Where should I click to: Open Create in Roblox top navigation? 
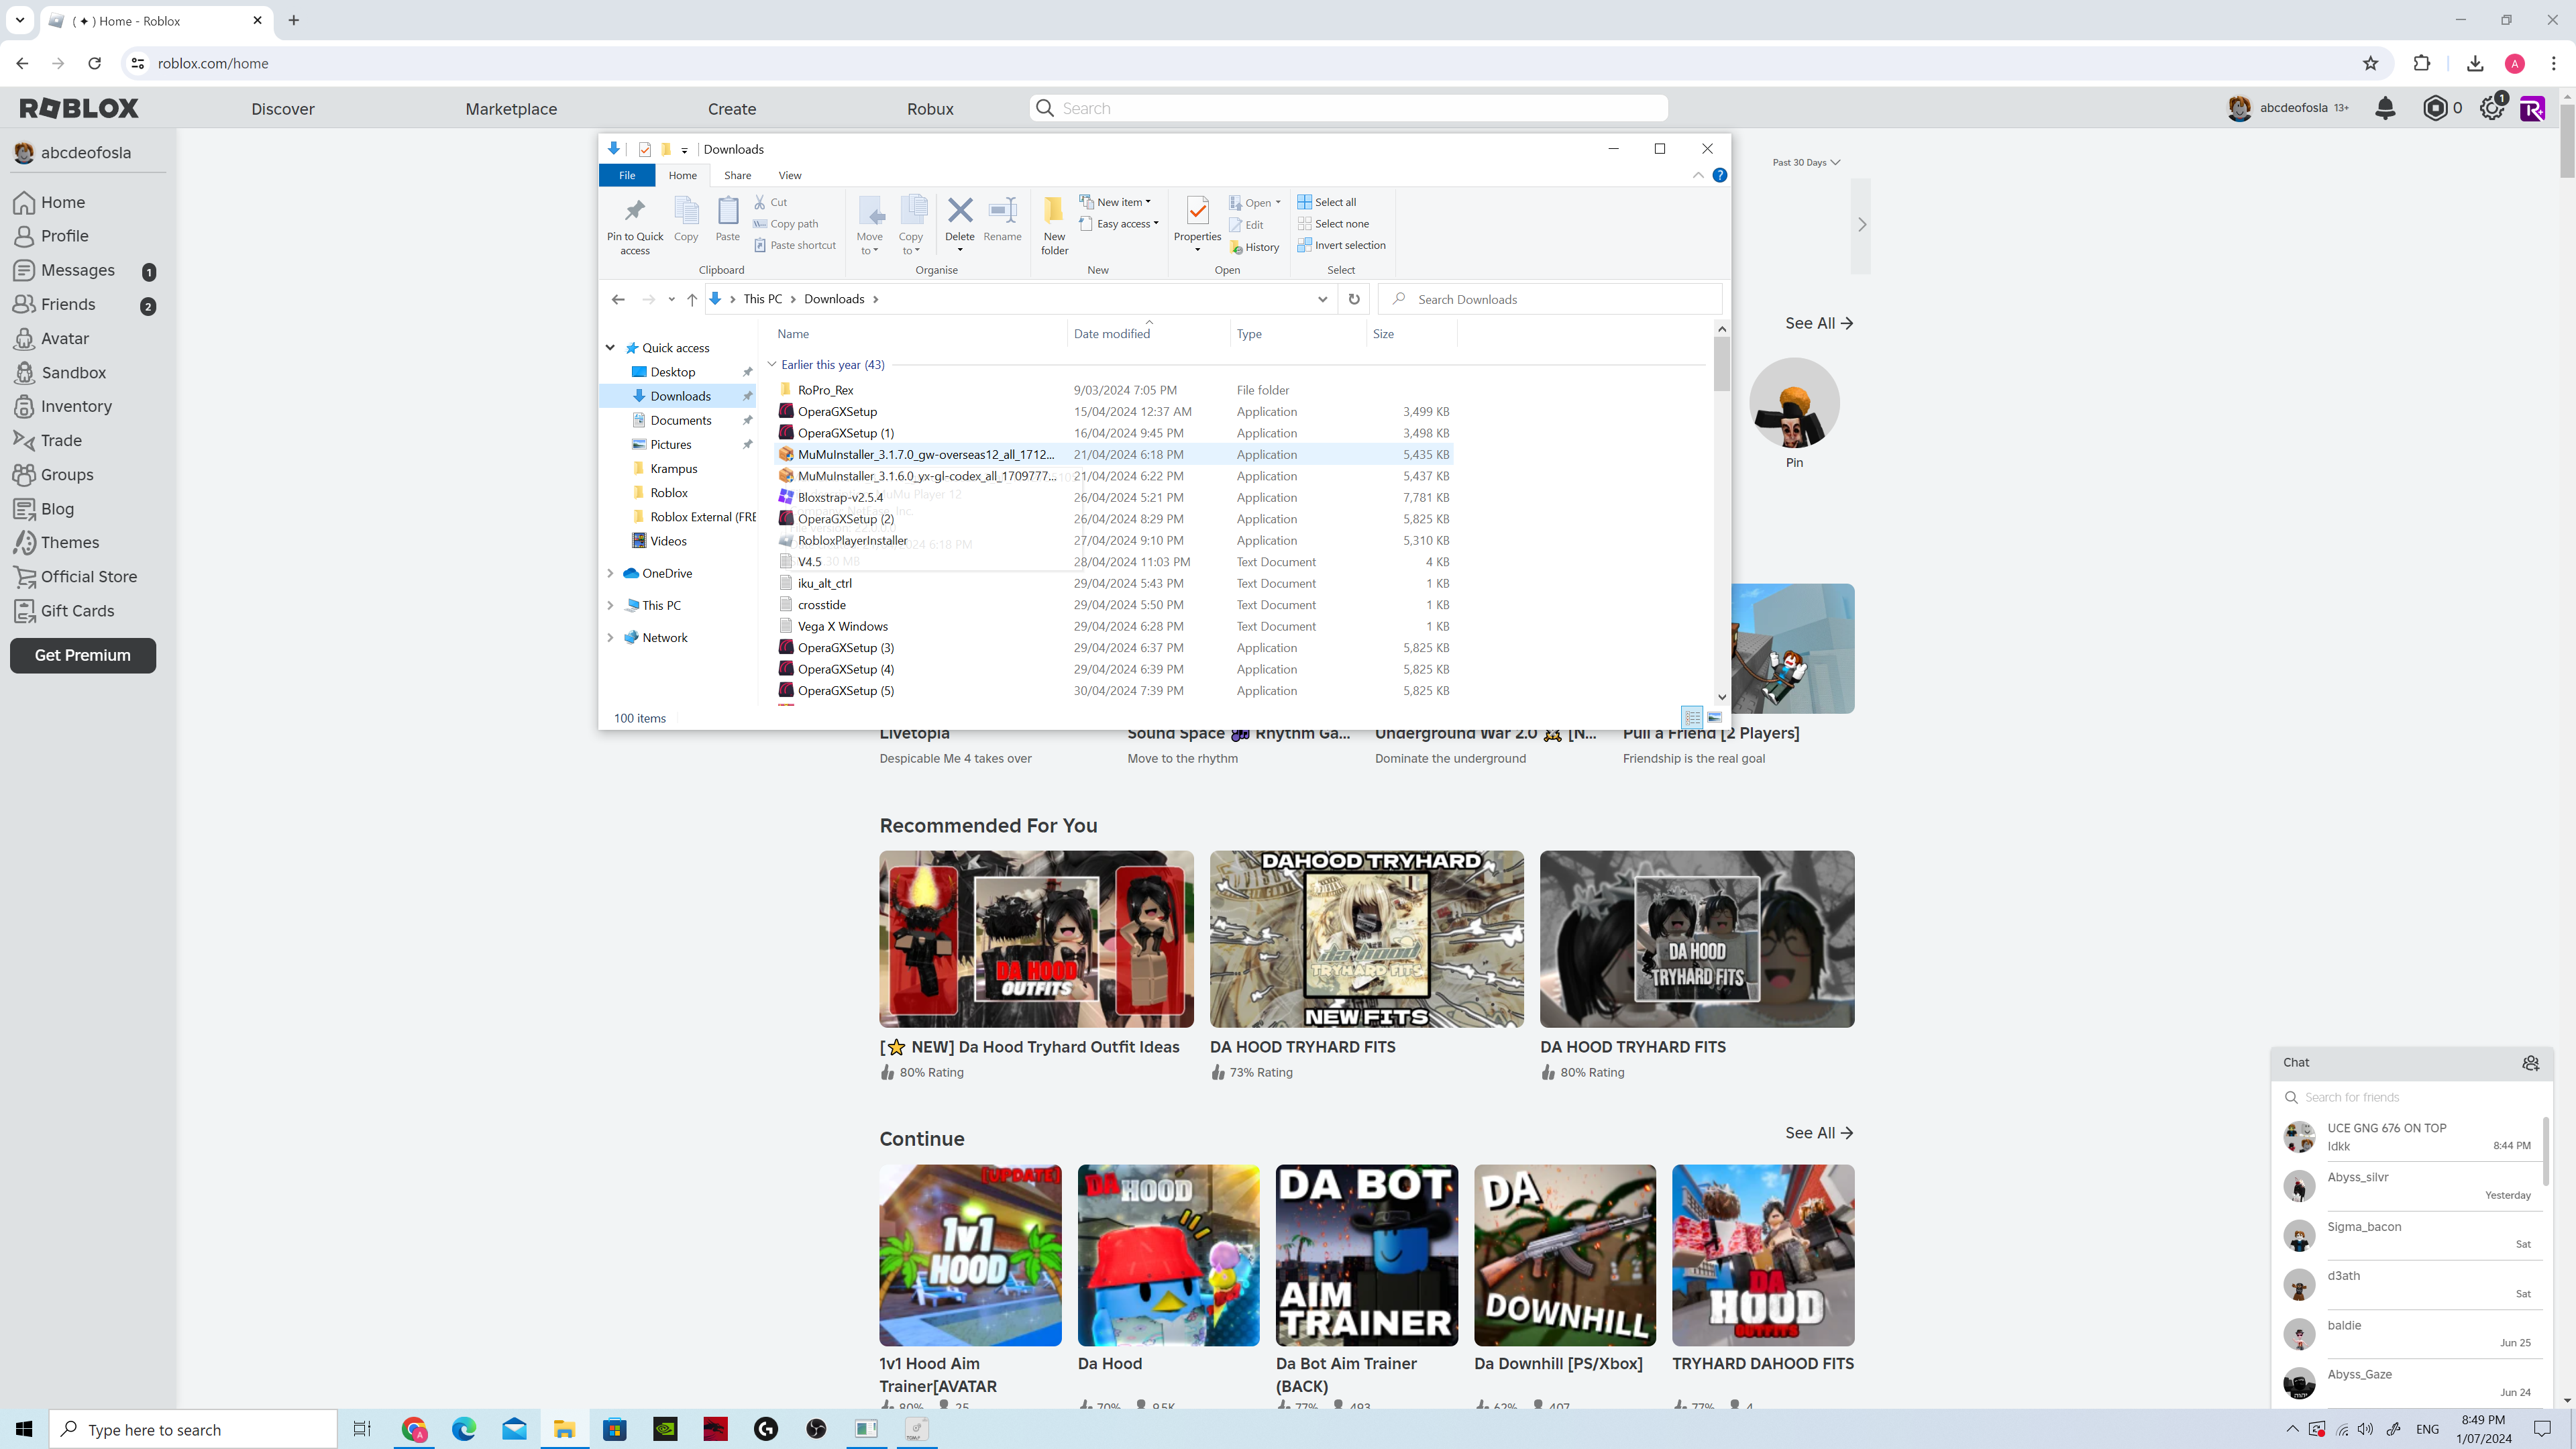[732, 109]
